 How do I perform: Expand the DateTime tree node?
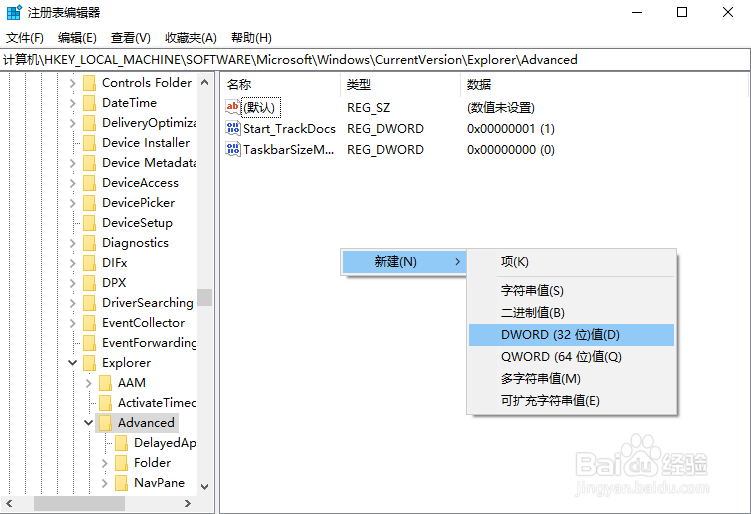[72, 103]
